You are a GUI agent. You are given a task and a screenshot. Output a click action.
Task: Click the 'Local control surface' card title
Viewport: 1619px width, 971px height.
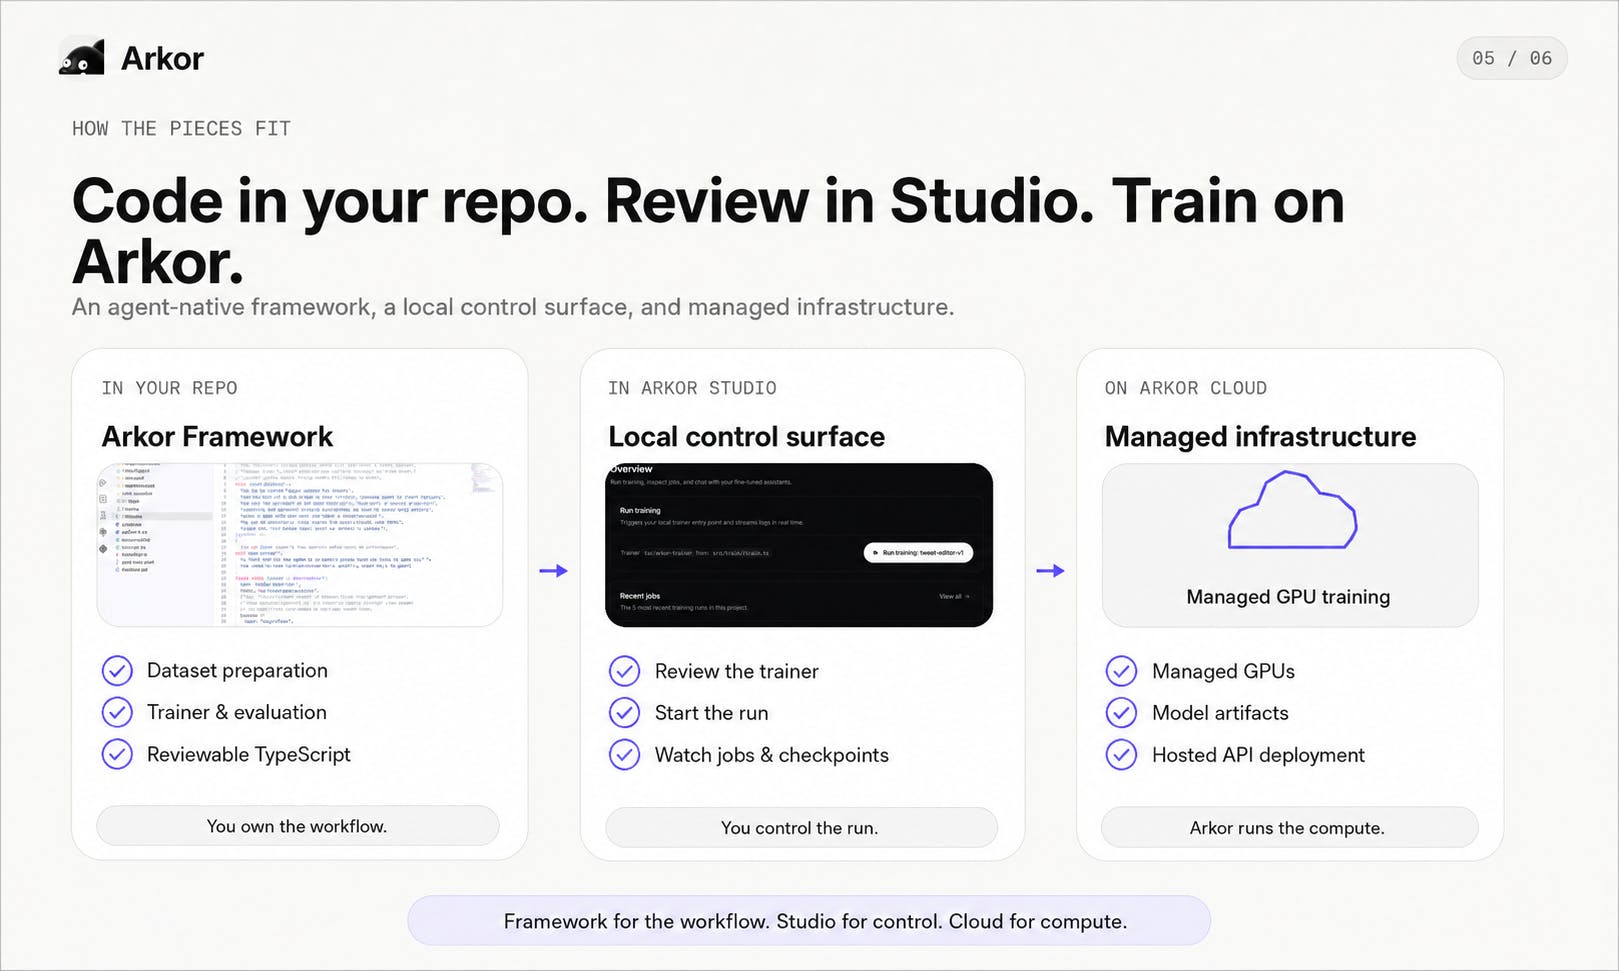[746, 436]
